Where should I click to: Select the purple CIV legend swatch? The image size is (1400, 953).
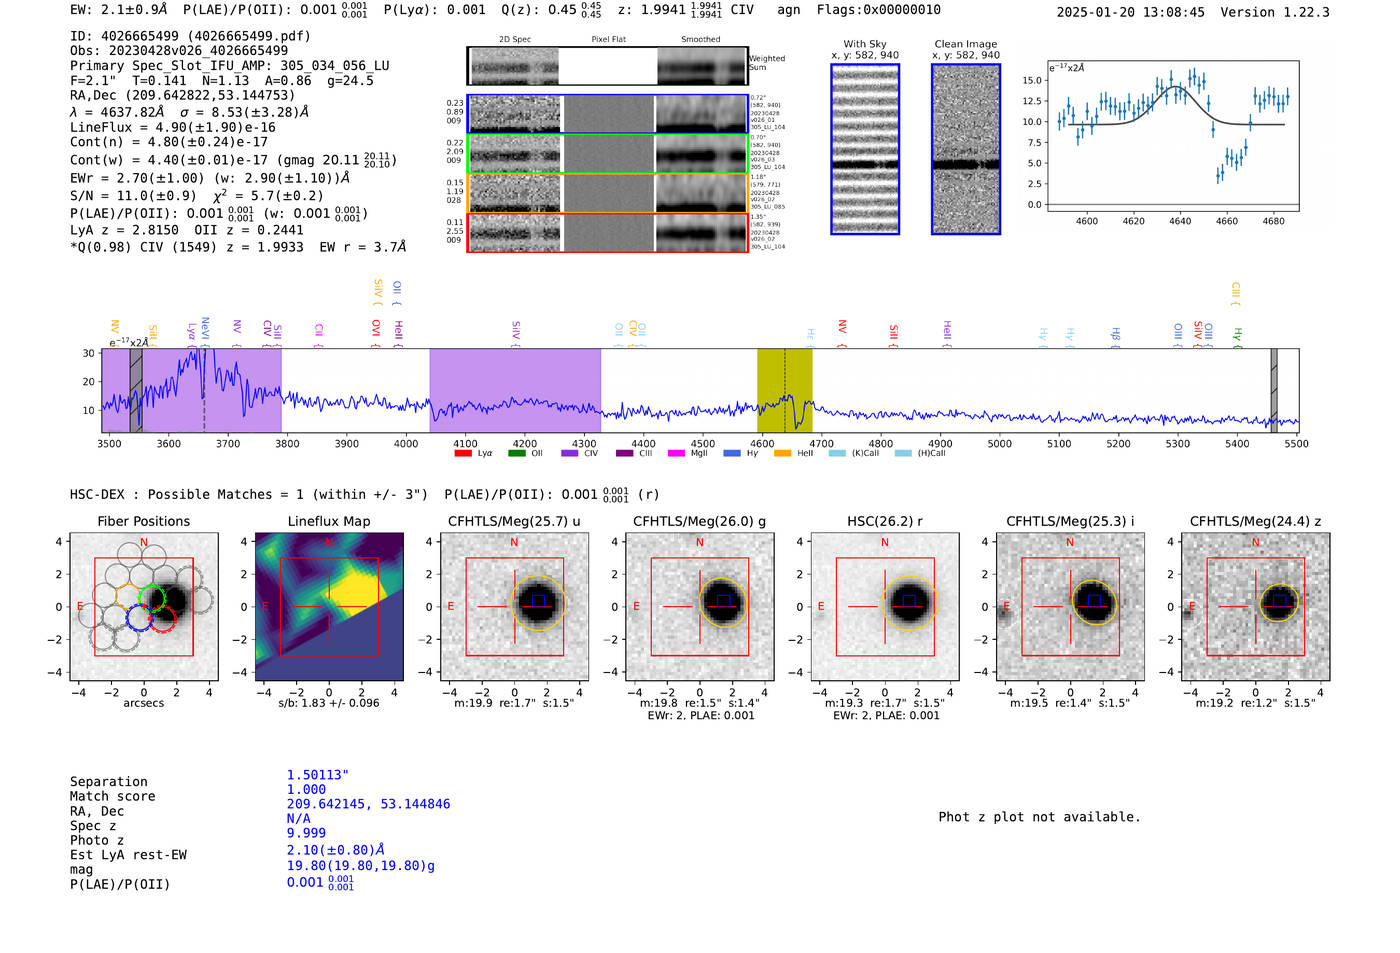coord(570,453)
